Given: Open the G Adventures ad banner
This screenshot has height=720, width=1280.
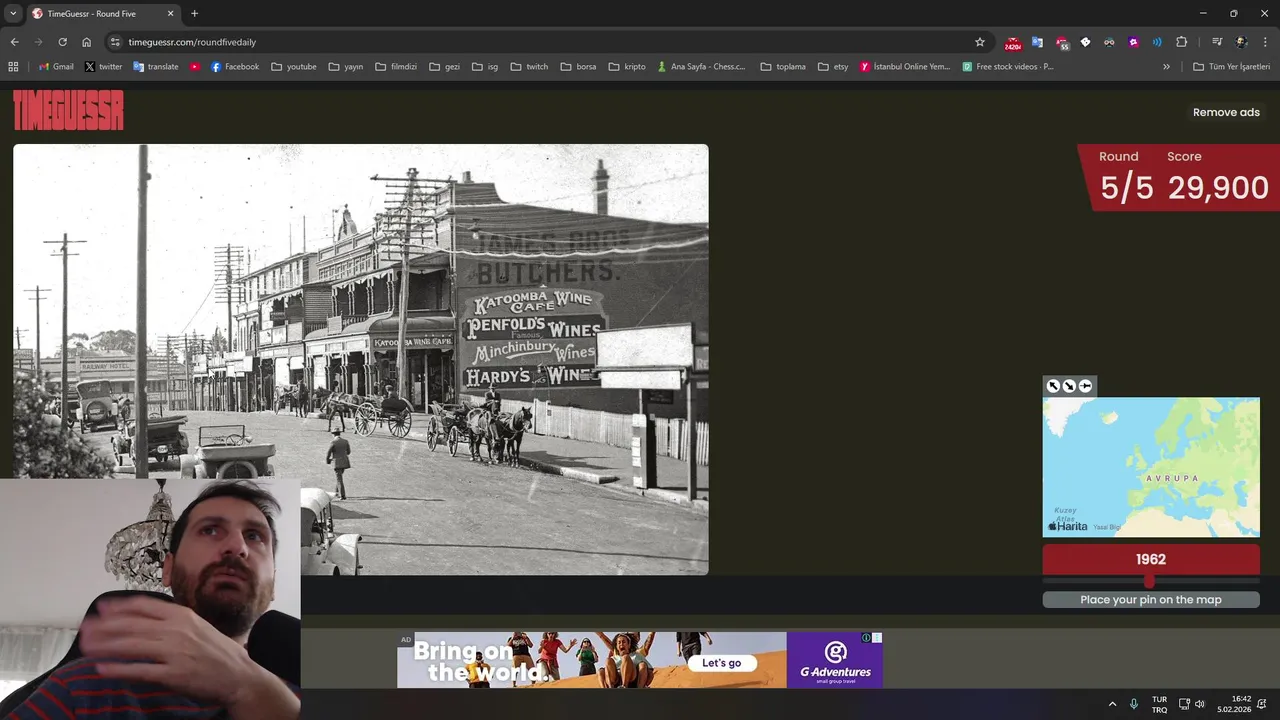Looking at the screenshot, I should point(640,660).
